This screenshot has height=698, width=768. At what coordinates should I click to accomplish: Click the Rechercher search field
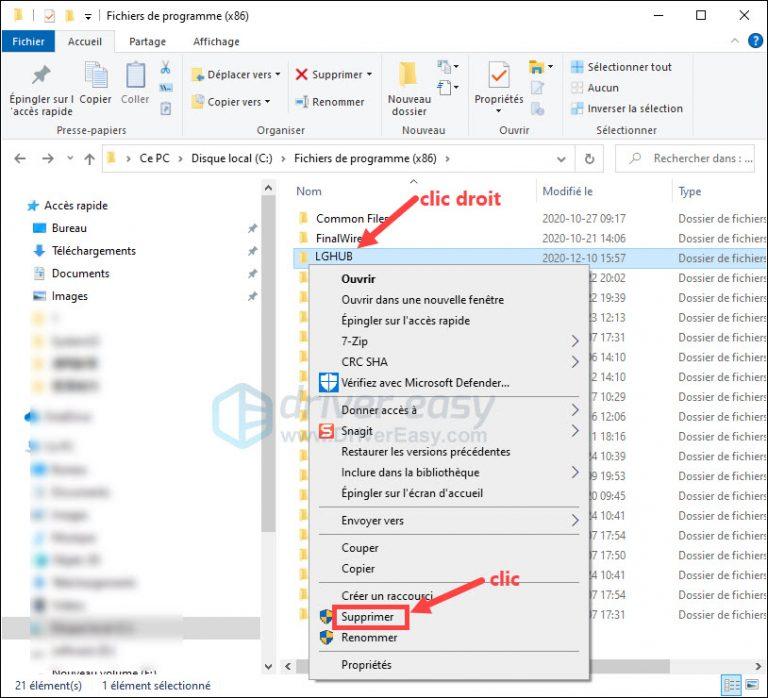(x=695, y=158)
